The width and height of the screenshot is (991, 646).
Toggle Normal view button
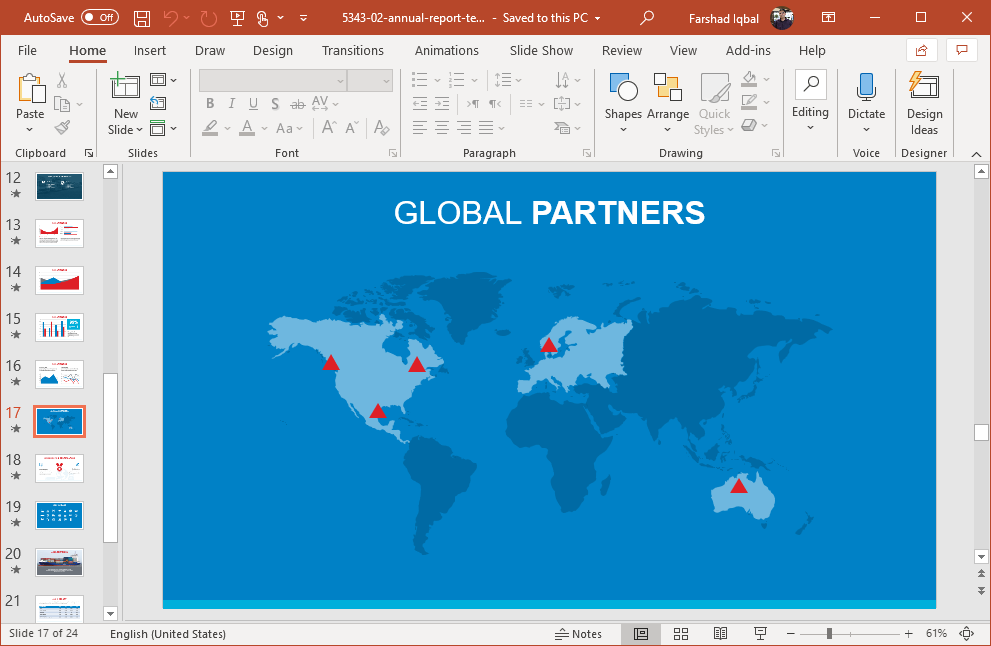pos(641,634)
